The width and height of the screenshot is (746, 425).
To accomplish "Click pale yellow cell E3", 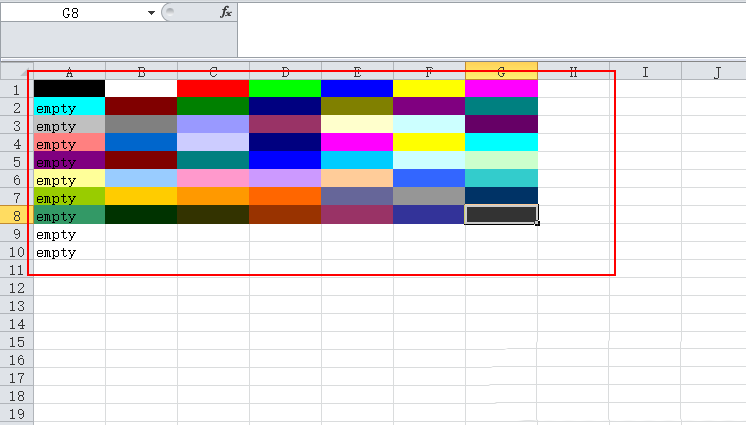I will pyautogui.click(x=357, y=125).
